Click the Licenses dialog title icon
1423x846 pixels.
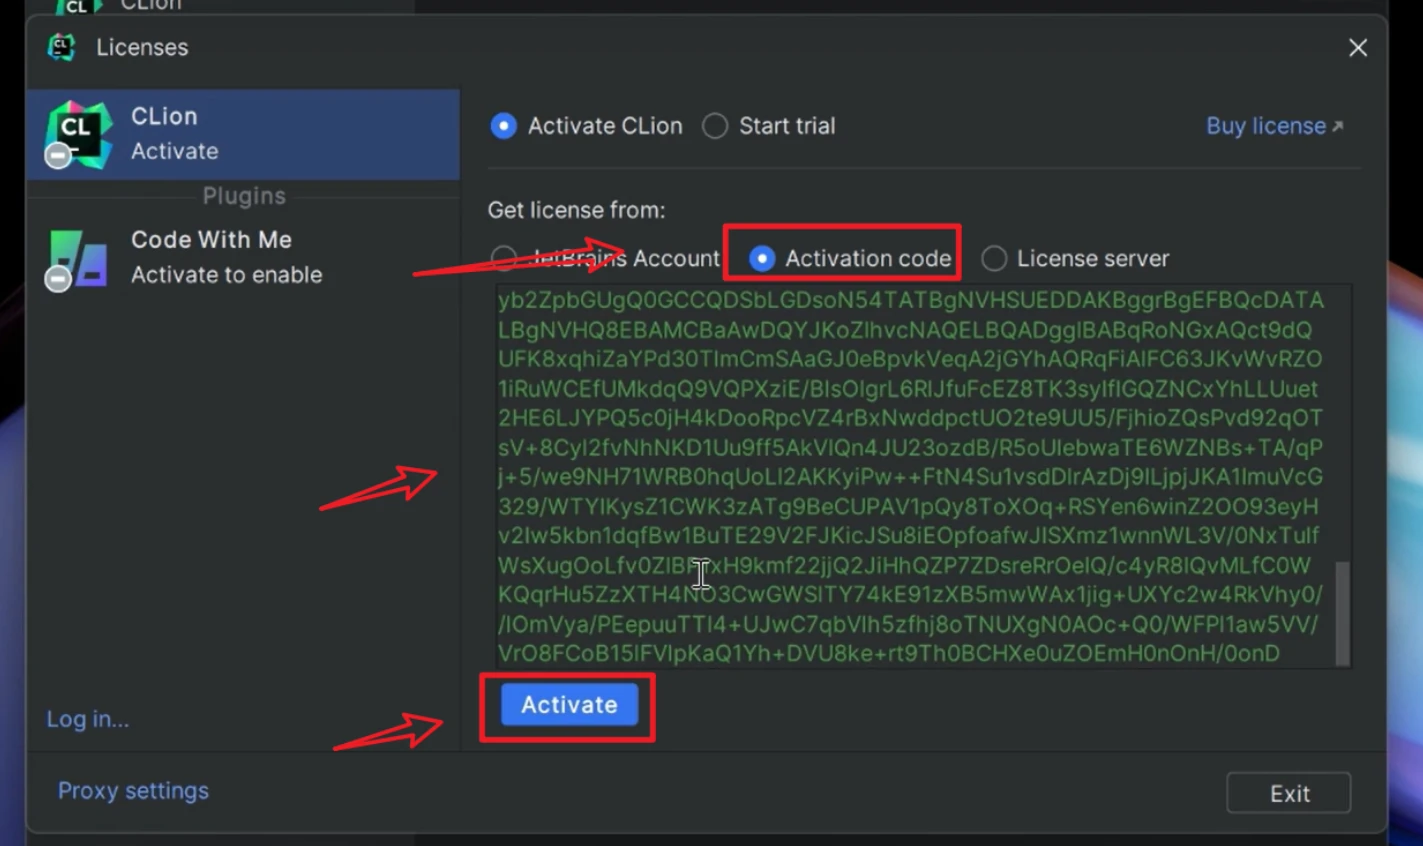click(x=62, y=47)
